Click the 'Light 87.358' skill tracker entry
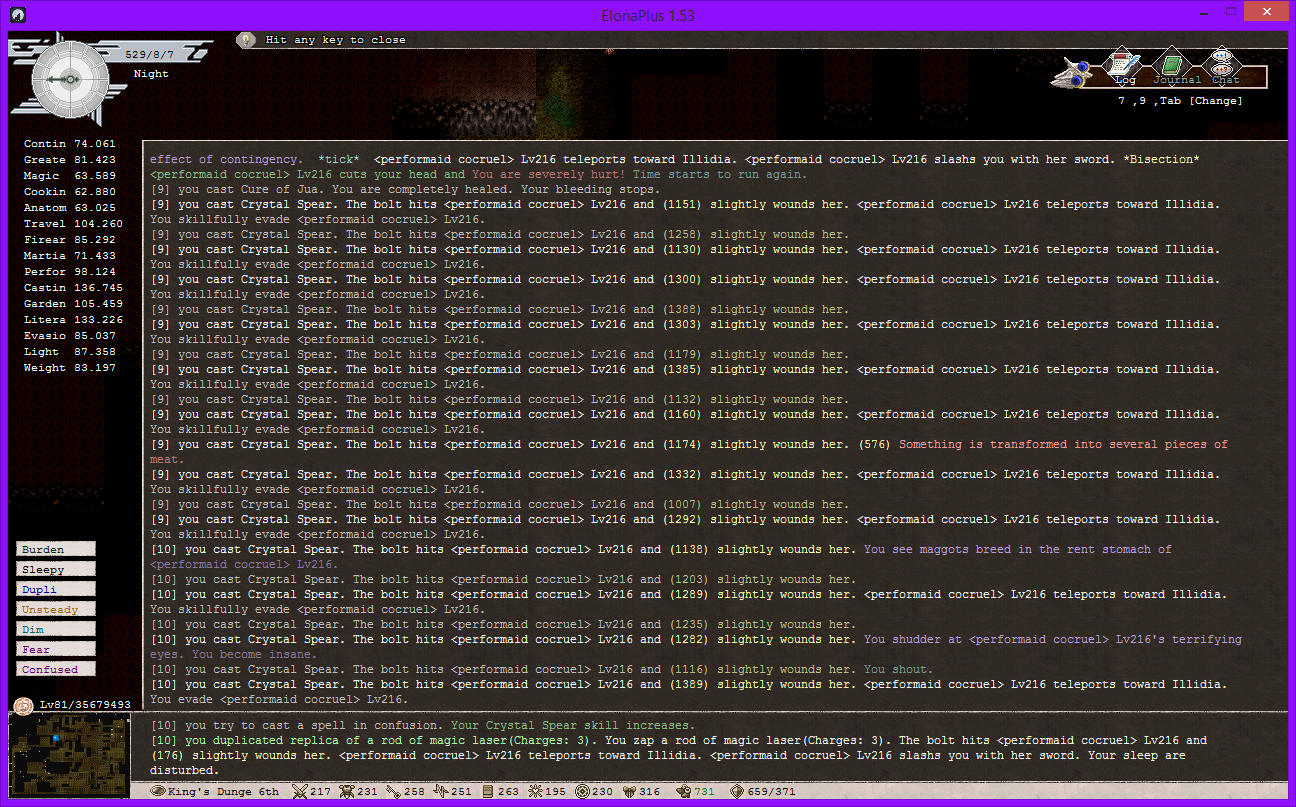This screenshot has height=807, width=1296. click(70, 352)
